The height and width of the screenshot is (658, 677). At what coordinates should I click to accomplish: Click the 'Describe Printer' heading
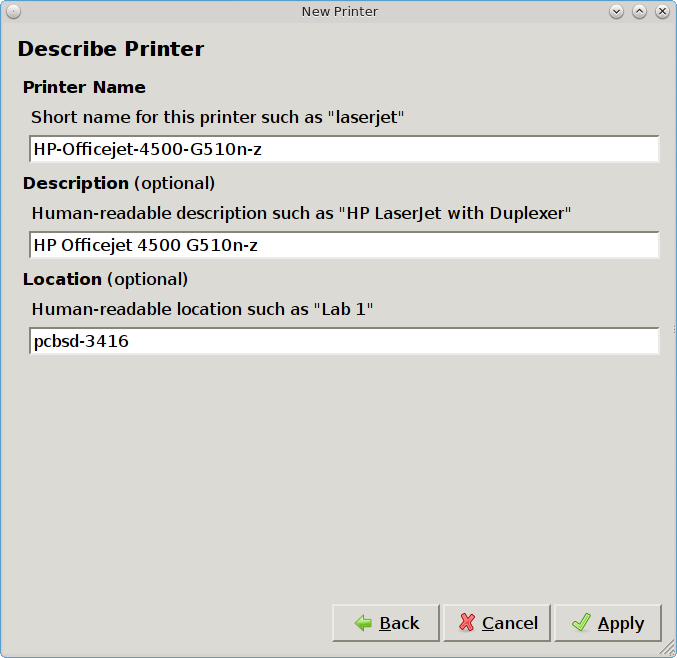[x=111, y=49]
